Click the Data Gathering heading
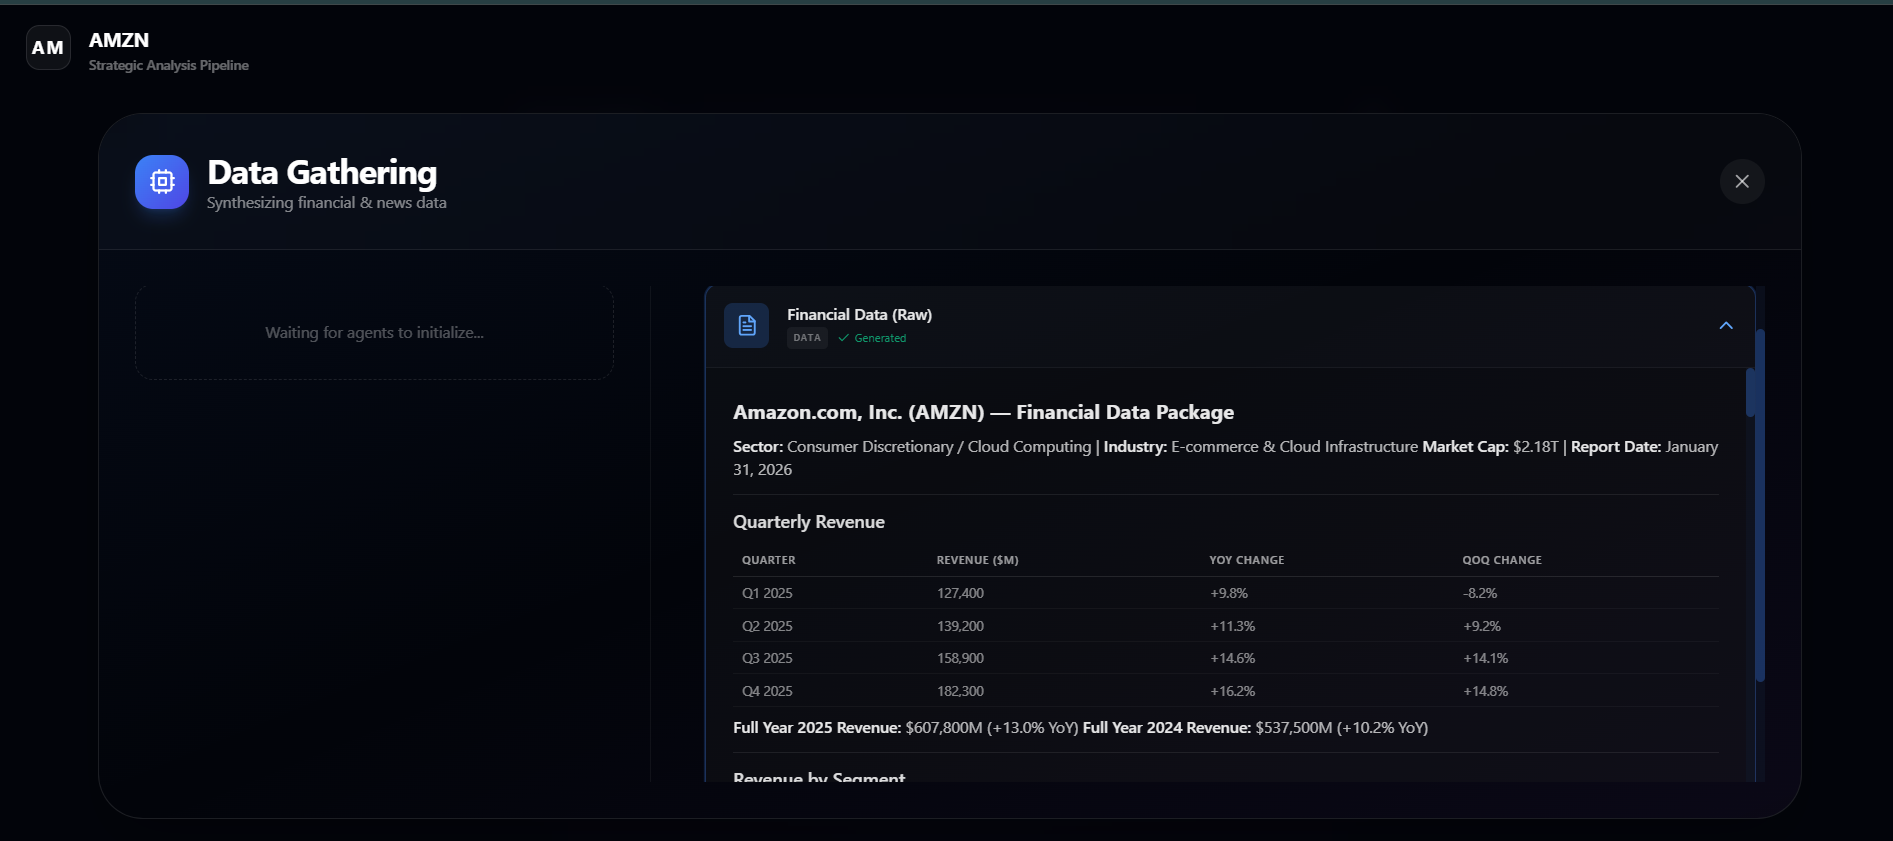The width and height of the screenshot is (1893, 841). point(322,172)
